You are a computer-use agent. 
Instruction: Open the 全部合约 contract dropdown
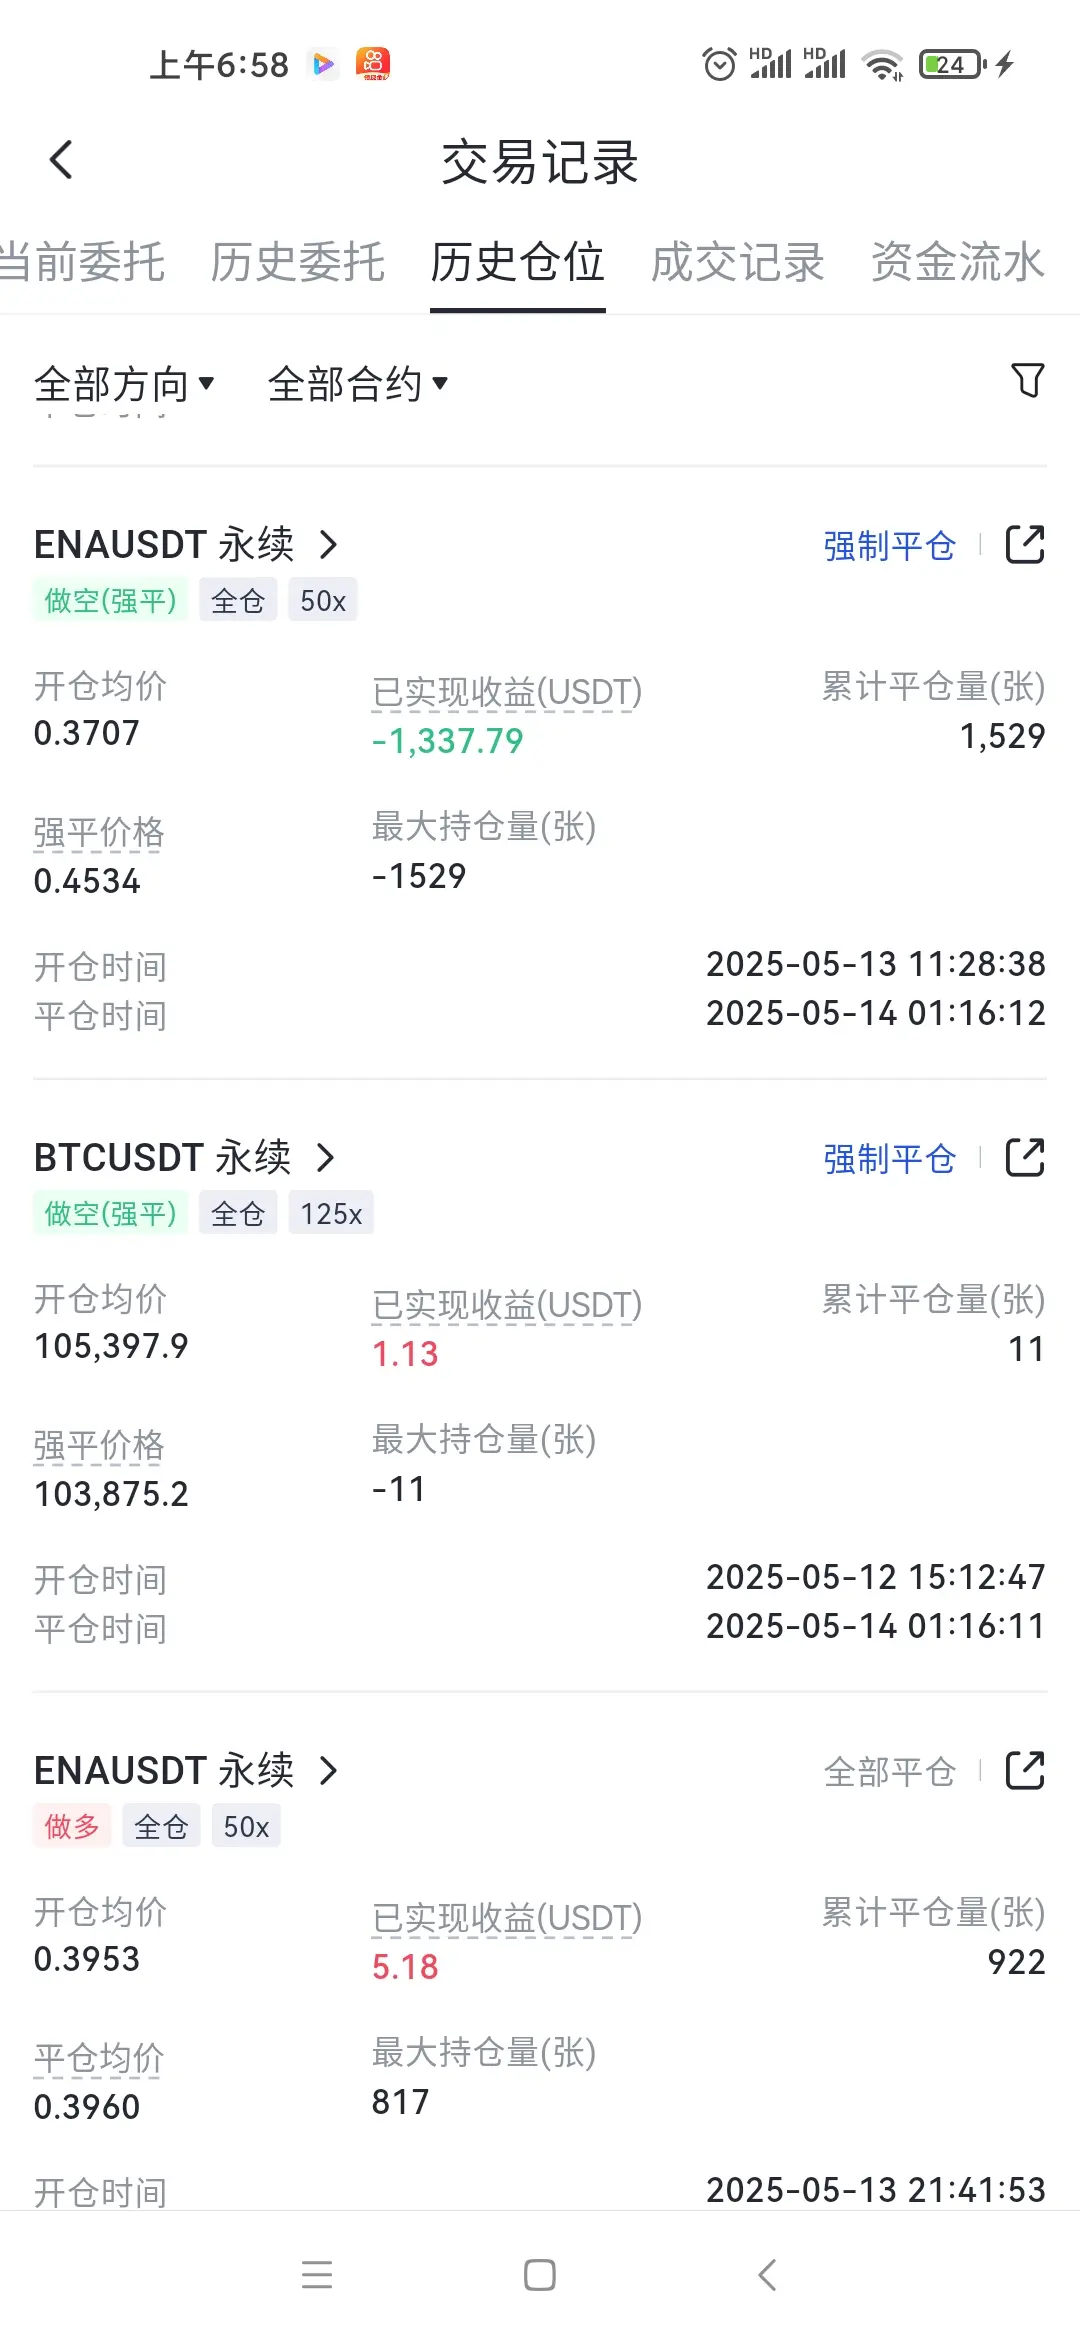pyautogui.click(x=358, y=384)
